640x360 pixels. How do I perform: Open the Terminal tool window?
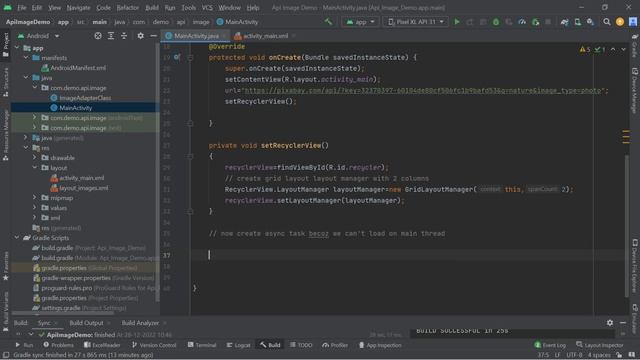pos(202,345)
